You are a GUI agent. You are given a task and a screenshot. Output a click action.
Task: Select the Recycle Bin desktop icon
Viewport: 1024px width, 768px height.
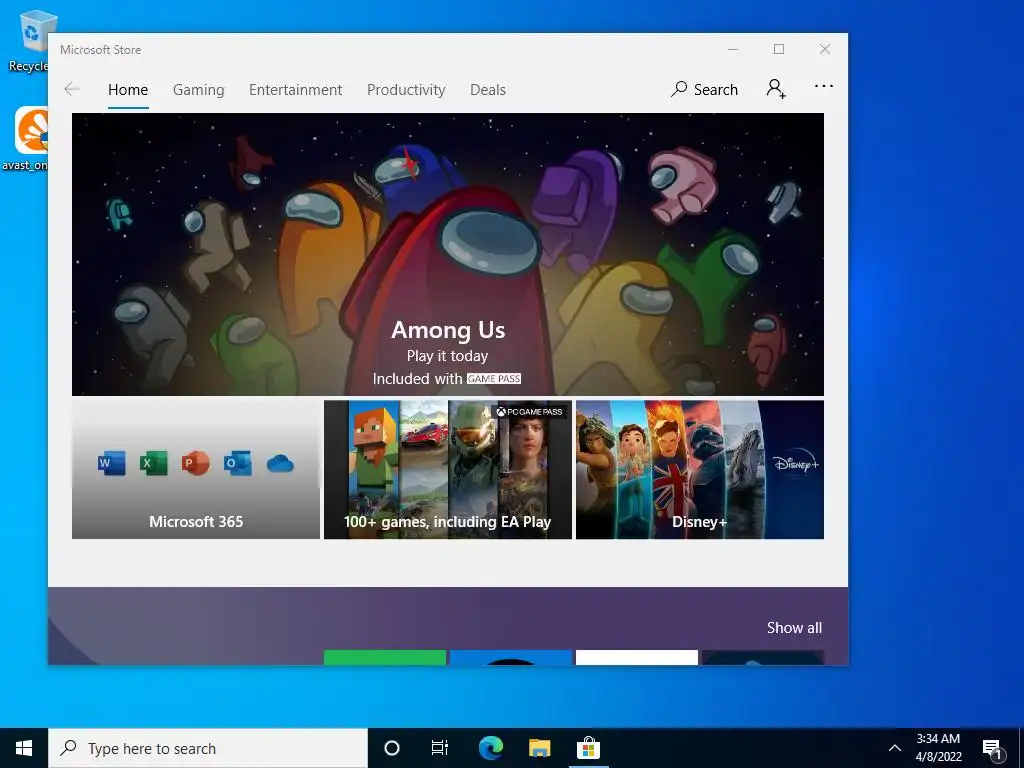[x=29, y=40]
